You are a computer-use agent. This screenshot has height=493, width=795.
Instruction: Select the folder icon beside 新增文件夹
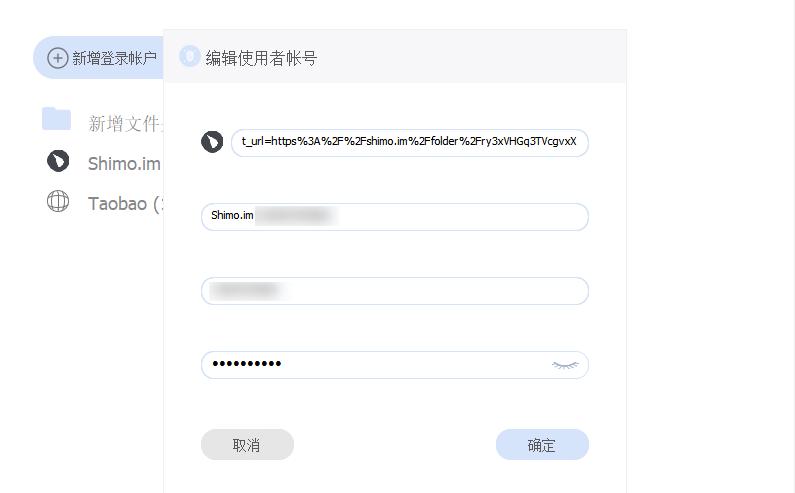click(x=56, y=120)
